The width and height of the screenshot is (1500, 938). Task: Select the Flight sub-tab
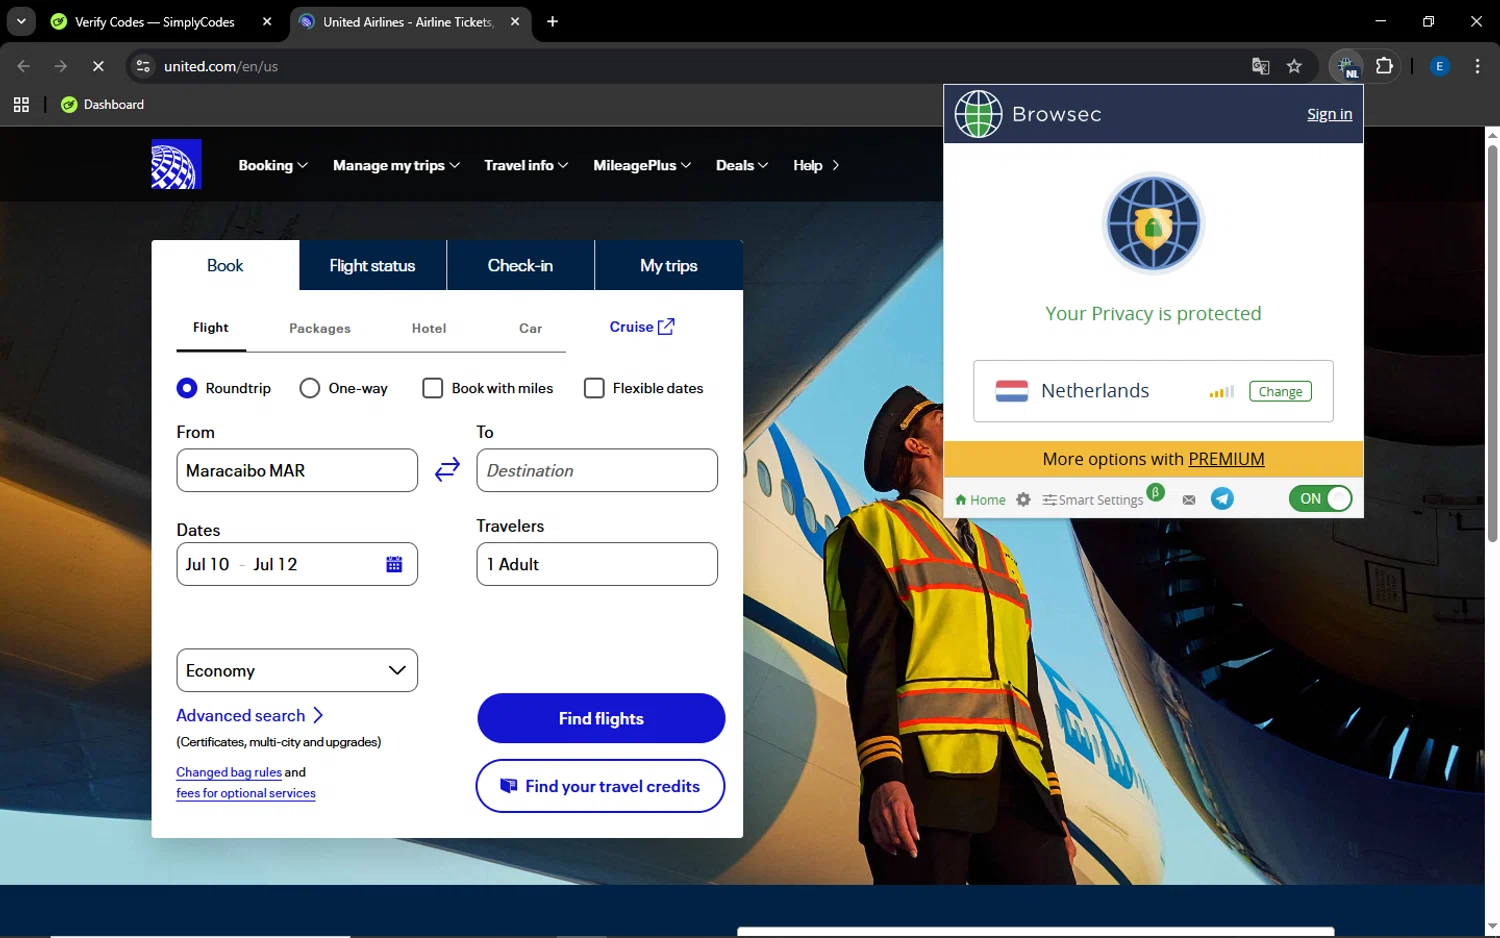coord(211,328)
